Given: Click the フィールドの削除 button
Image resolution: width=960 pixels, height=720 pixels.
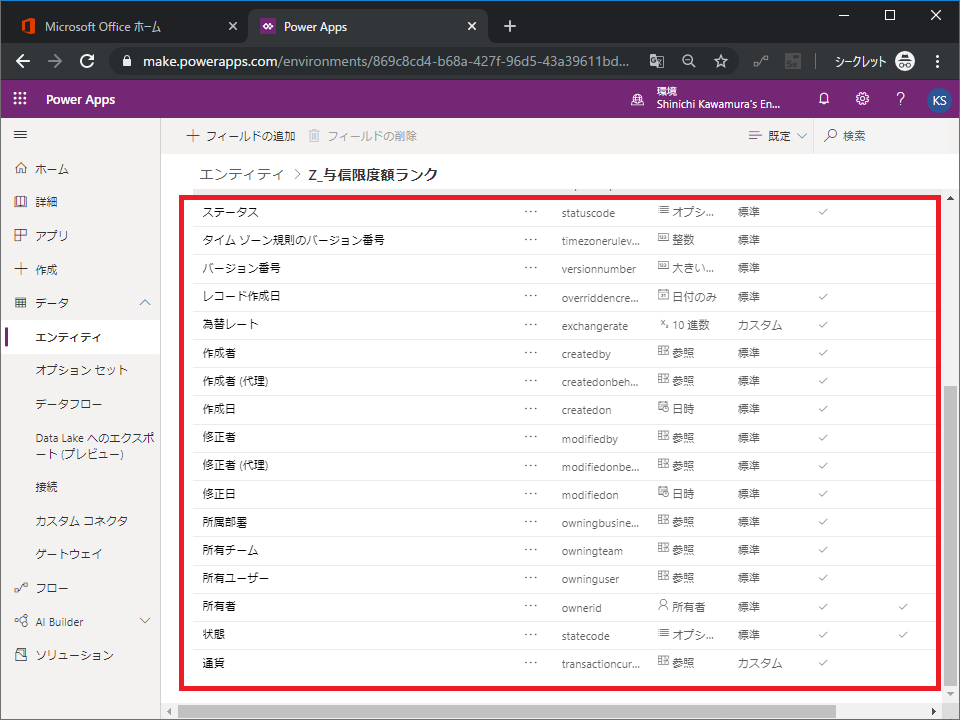Looking at the screenshot, I should 362,136.
